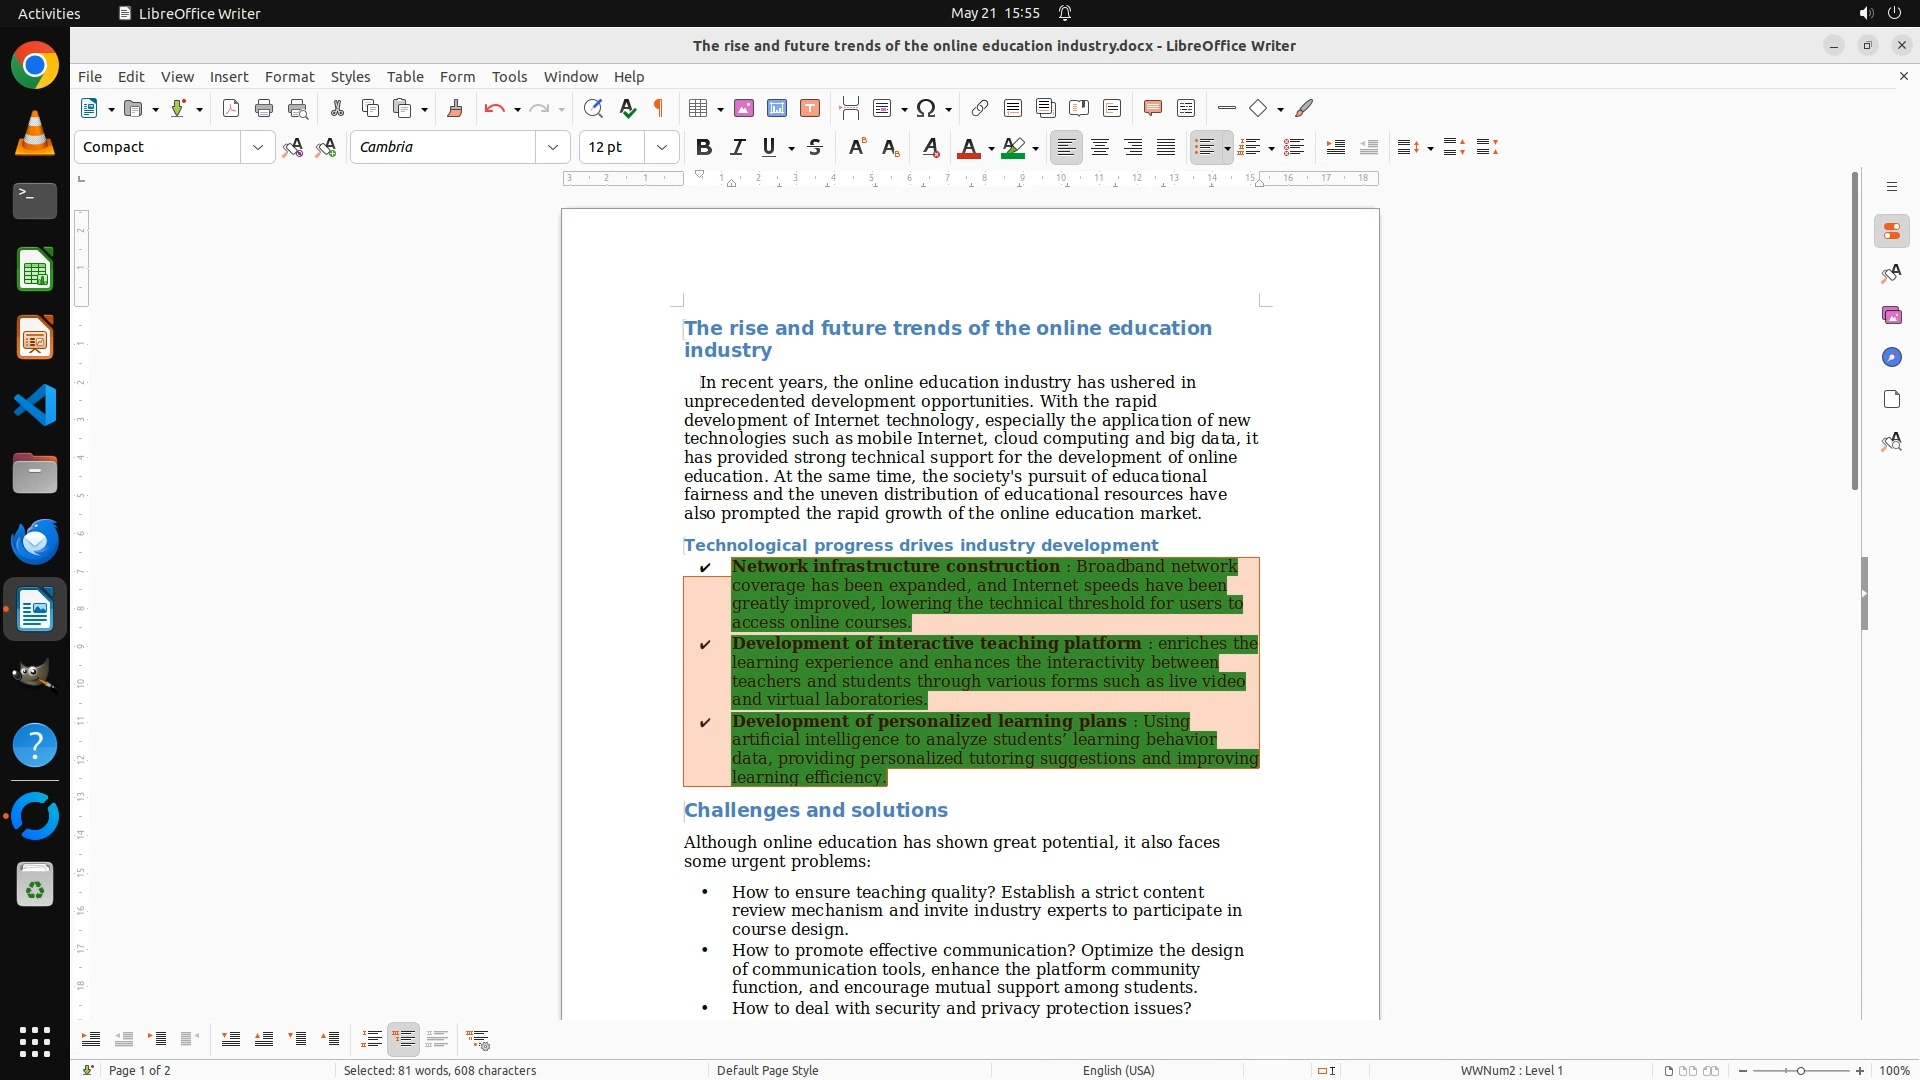
Task: Open the sidebar Navigator panel
Action: coord(1891,358)
